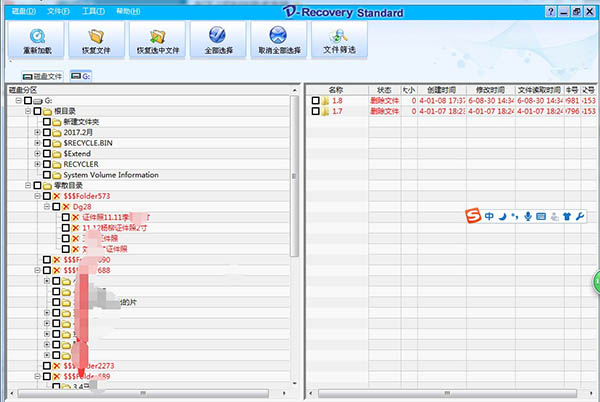Click the file list horizontal scrollbar thumb

point(447,393)
